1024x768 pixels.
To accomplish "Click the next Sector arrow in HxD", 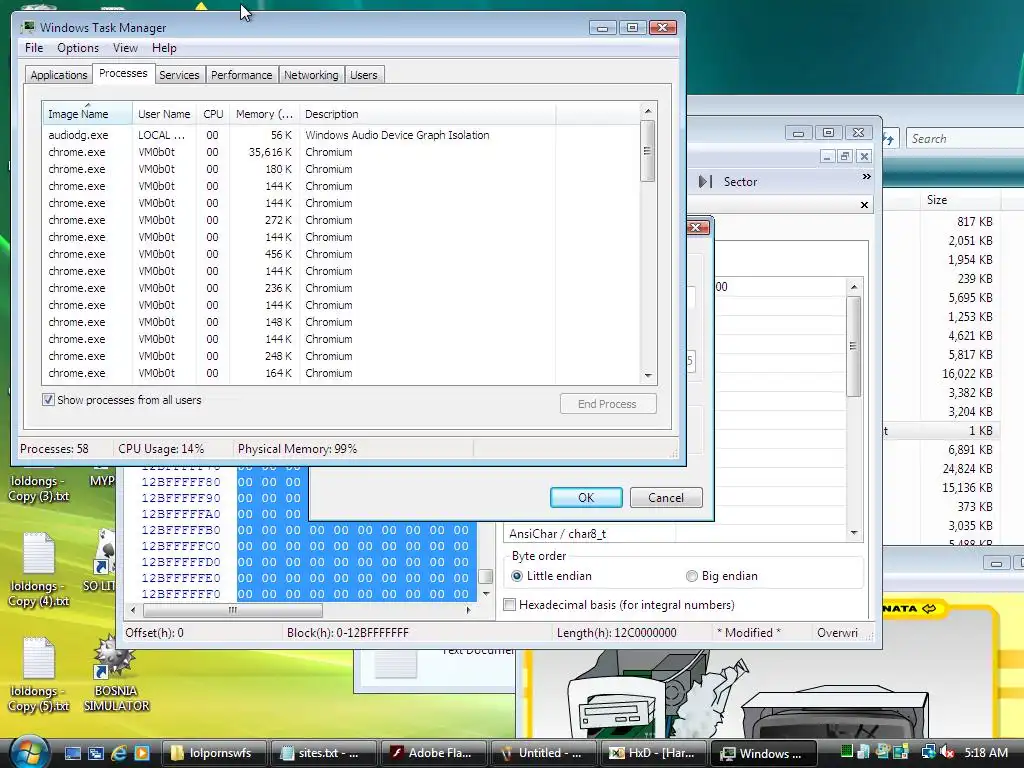I will click(705, 182).
